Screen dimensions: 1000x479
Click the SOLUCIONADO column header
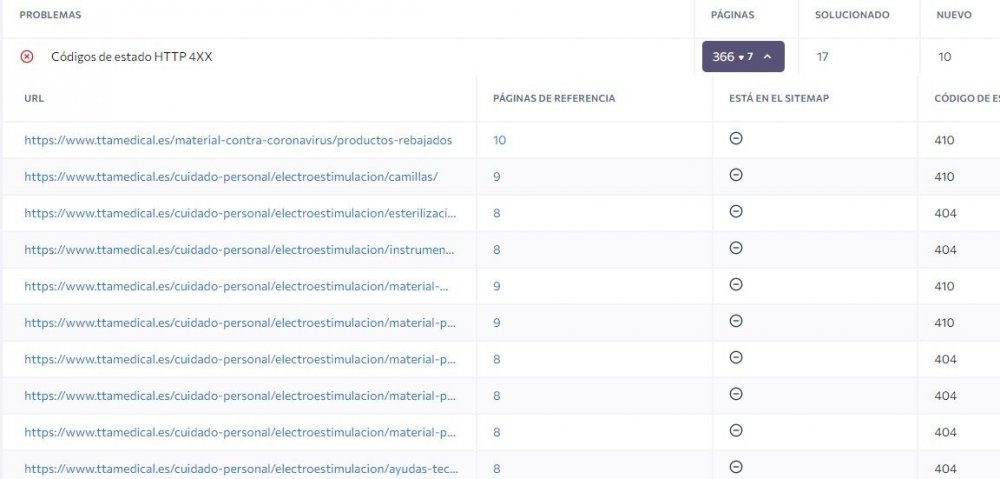click(x=852, y=15)
